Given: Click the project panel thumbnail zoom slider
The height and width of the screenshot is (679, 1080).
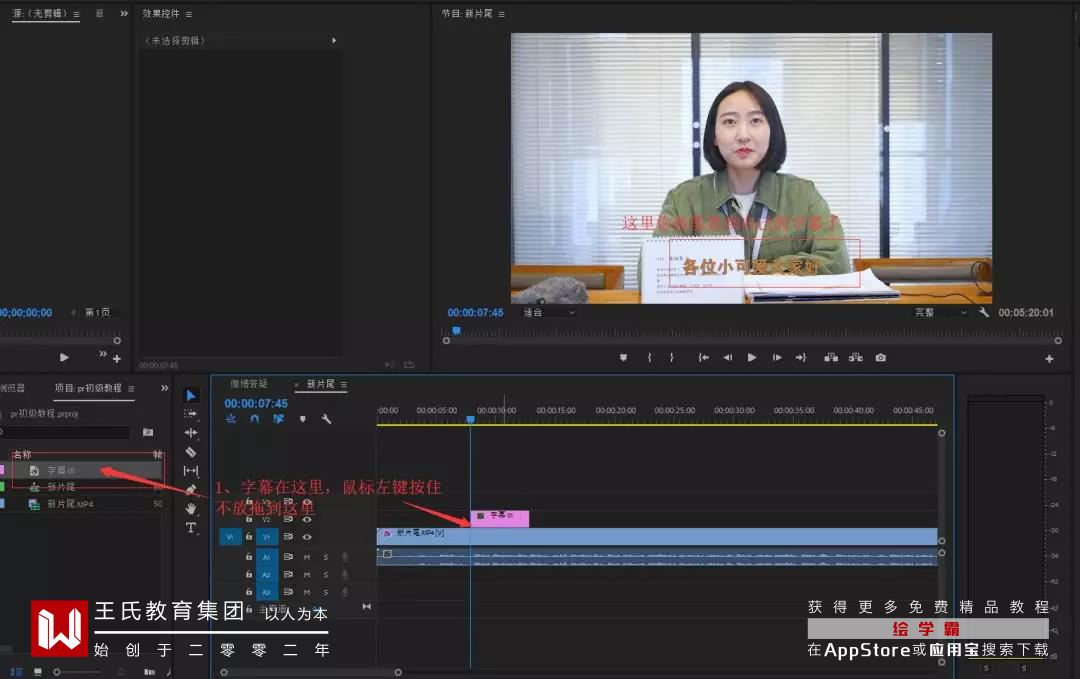Looking at the screenshot, I should click(x=79, y=671).
